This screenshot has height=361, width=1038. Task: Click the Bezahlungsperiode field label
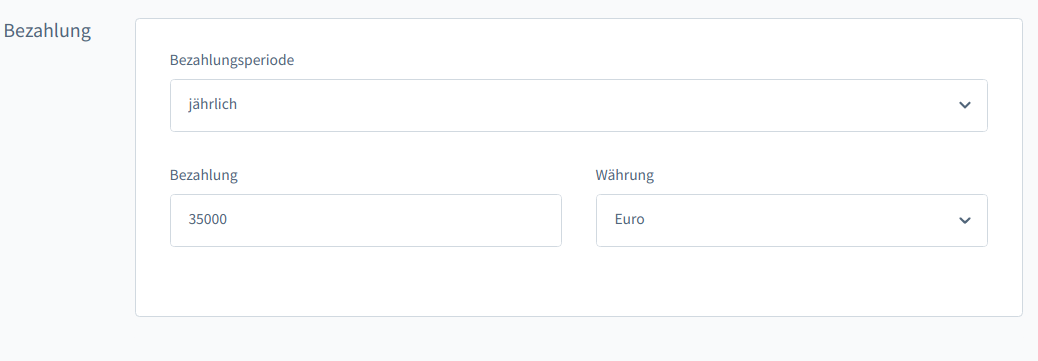(x=232, y=60)
